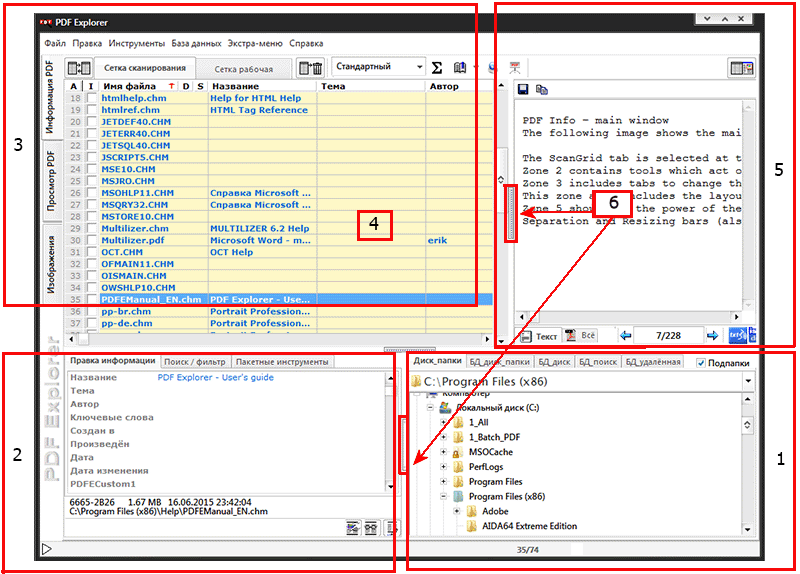The height and width of the screenshot is (574, 800).
Task: Expand the Adobe folder node
Action: tap(457, 511)
